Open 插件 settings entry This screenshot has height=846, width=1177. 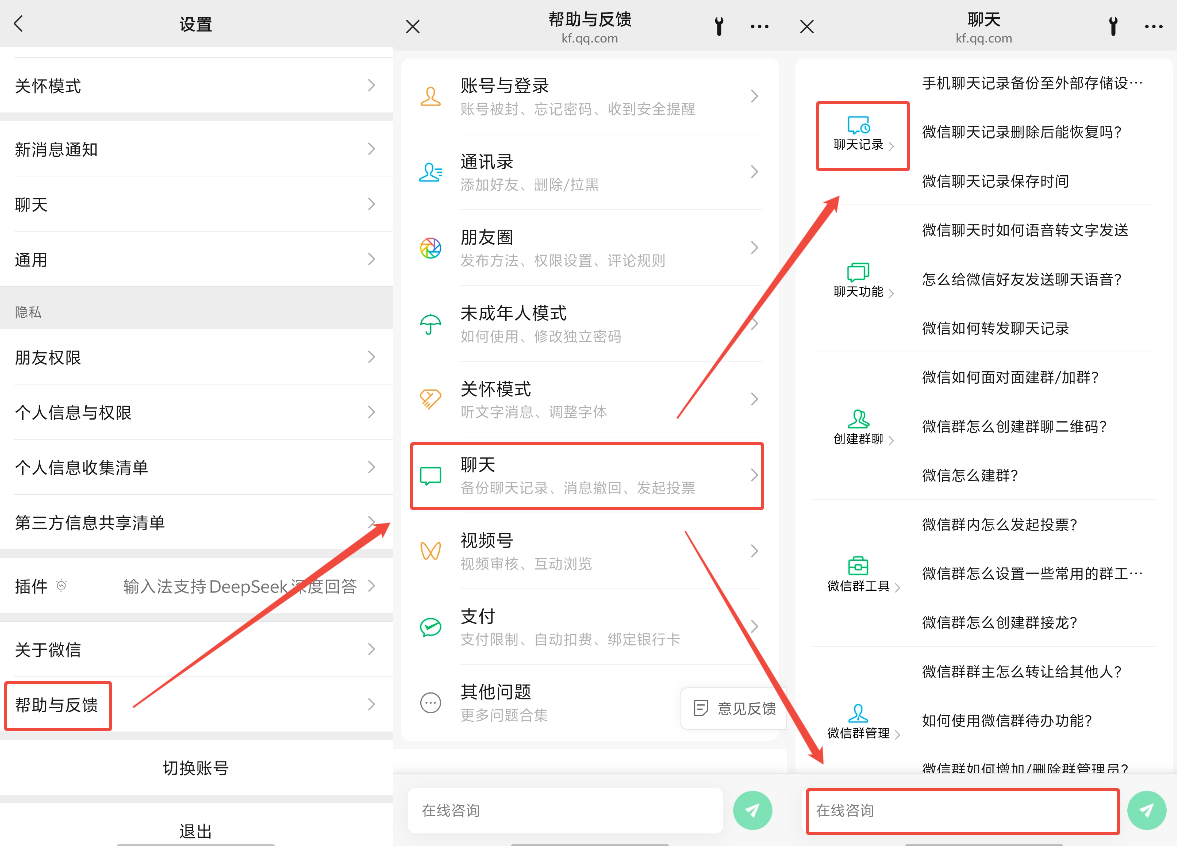tap(196, 586)
